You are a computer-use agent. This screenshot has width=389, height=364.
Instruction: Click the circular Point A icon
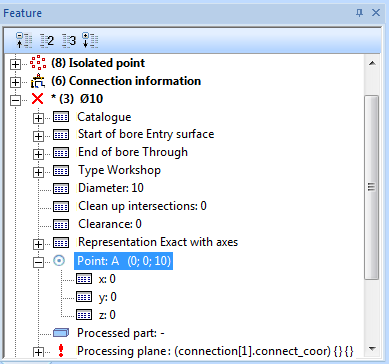tap(59, 261)
